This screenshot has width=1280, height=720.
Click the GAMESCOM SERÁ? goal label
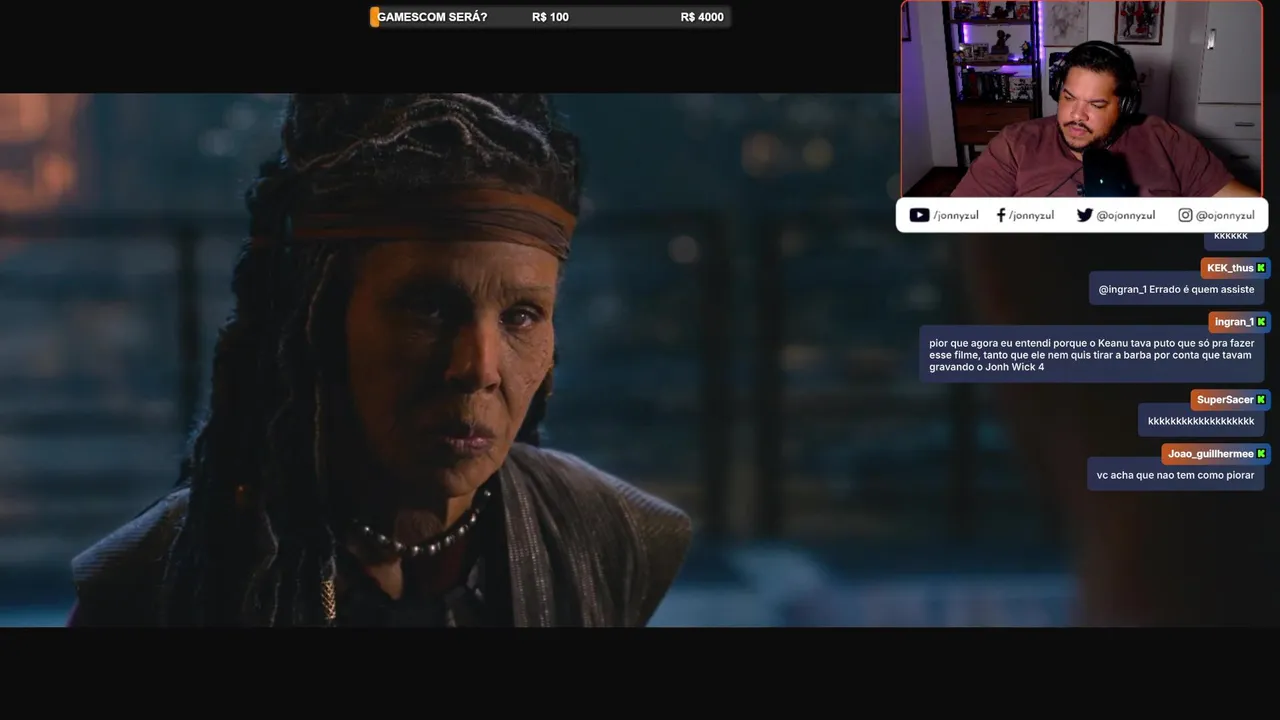click(x=432, y=17)
